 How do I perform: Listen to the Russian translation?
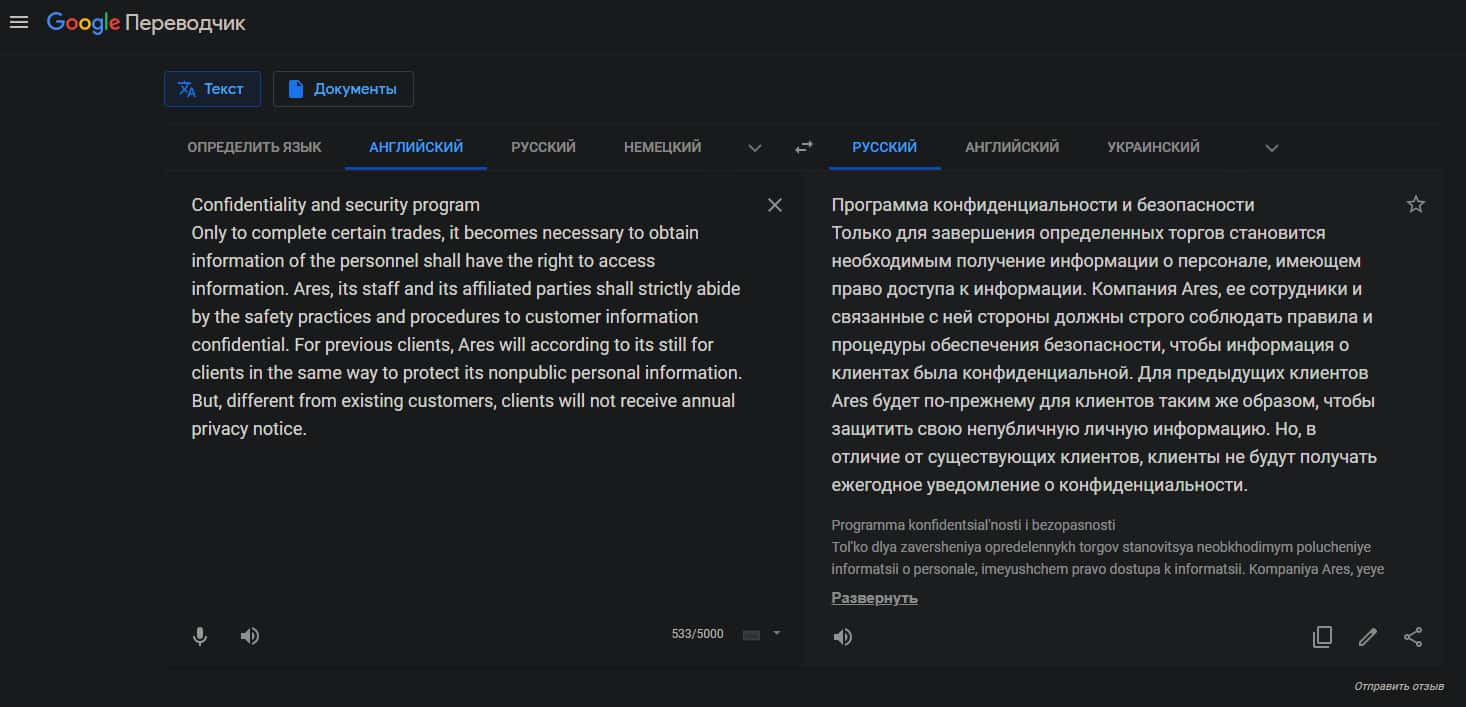[843, 637]
